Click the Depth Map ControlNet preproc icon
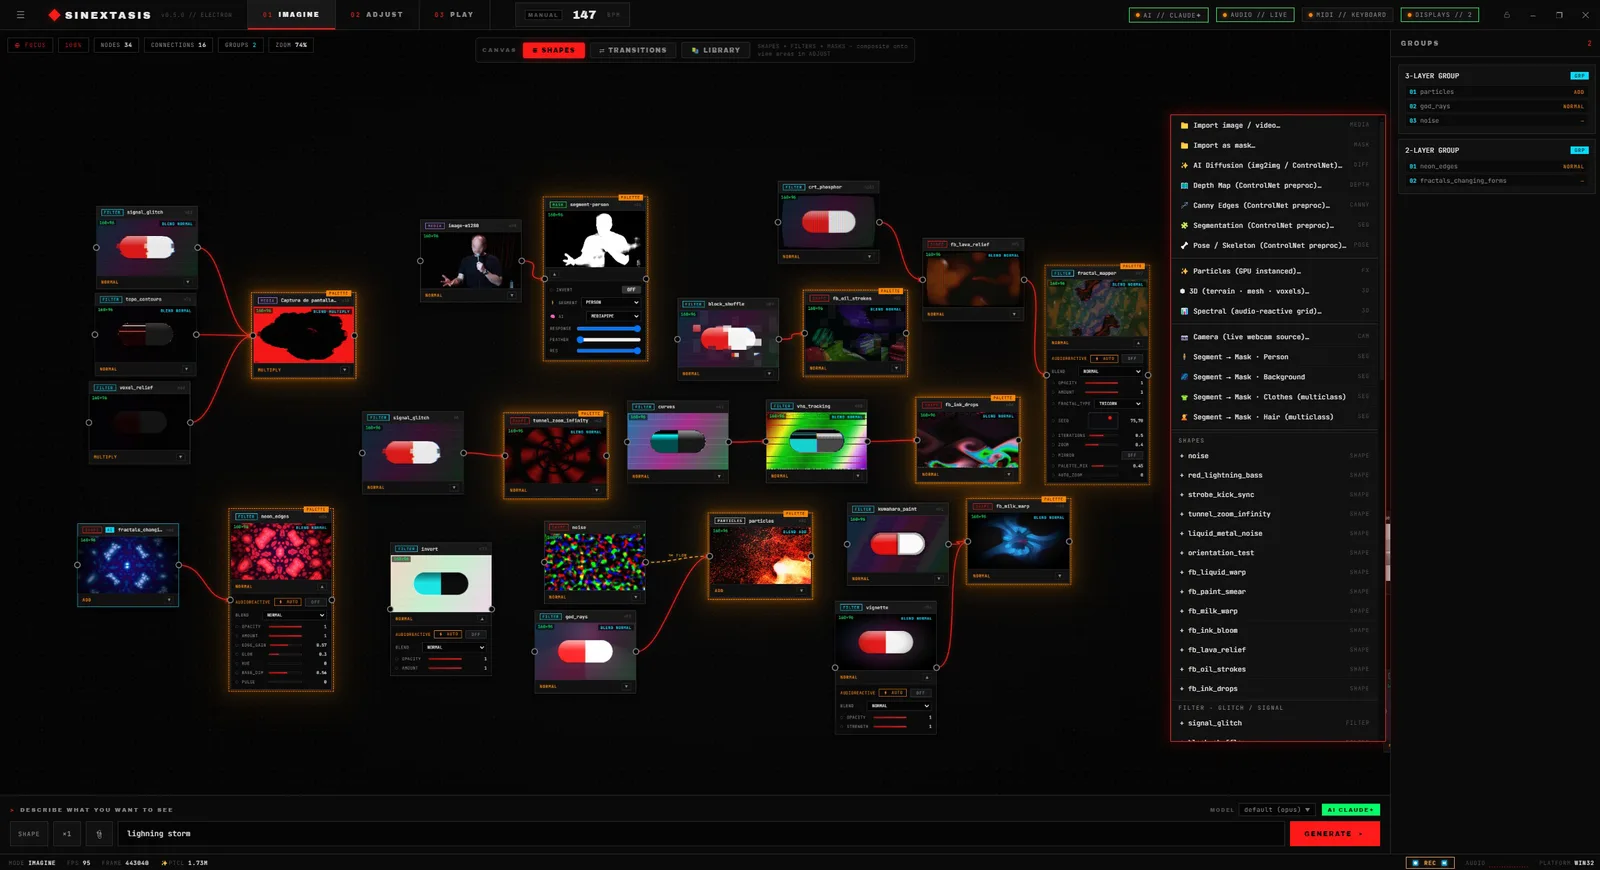The height and width of the screenshot is (870, 1600). tap(1184, 186)
